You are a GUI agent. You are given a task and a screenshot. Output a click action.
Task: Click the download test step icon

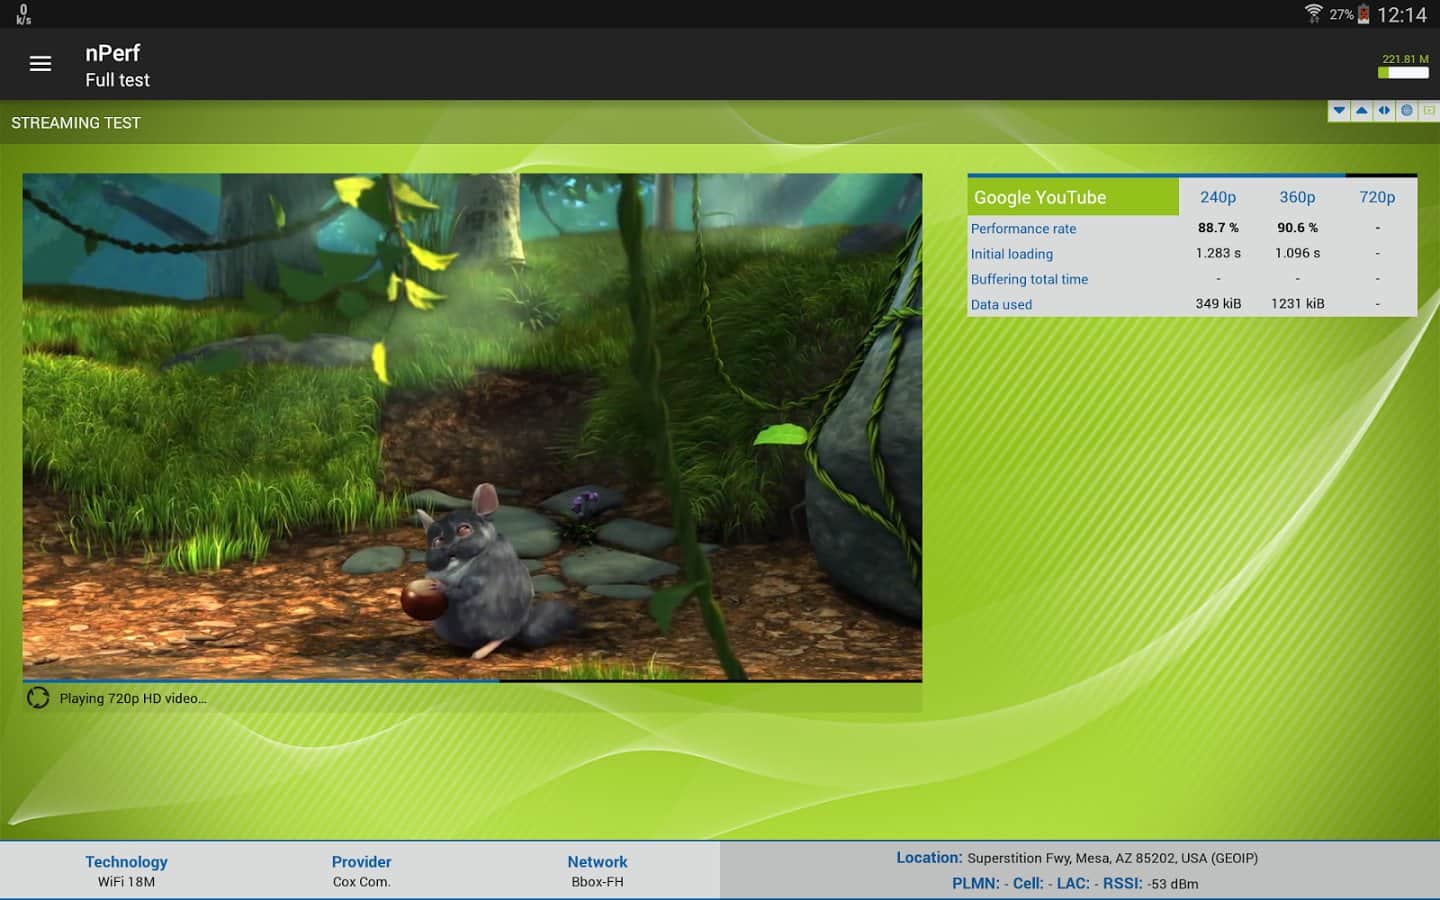click(x=1339, y=111)
